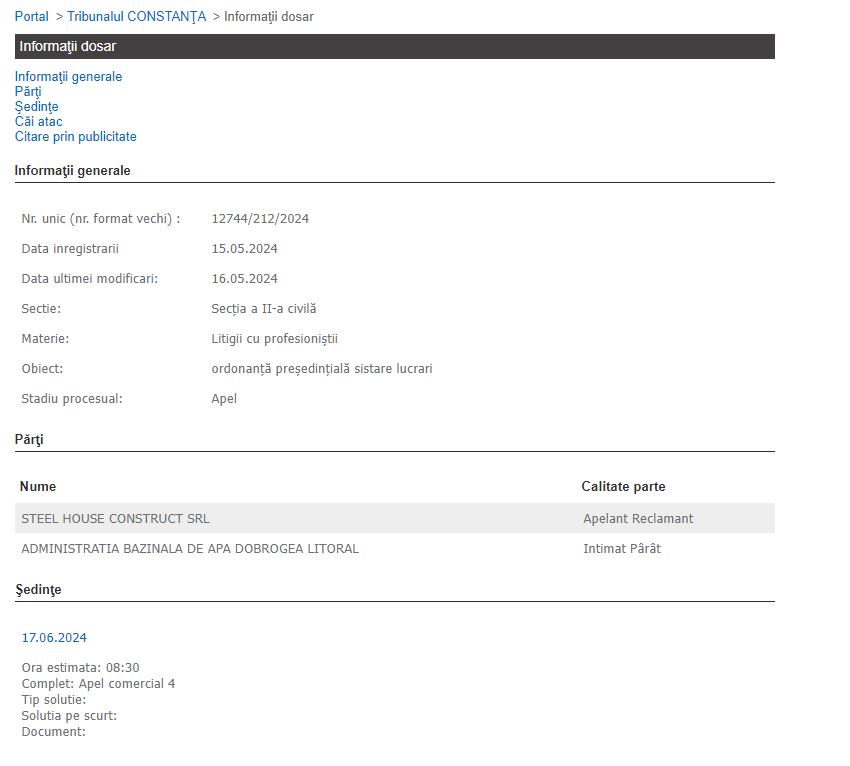
Task: Click the blue Ședințe navigation link
Action: [x=36, y=107]
